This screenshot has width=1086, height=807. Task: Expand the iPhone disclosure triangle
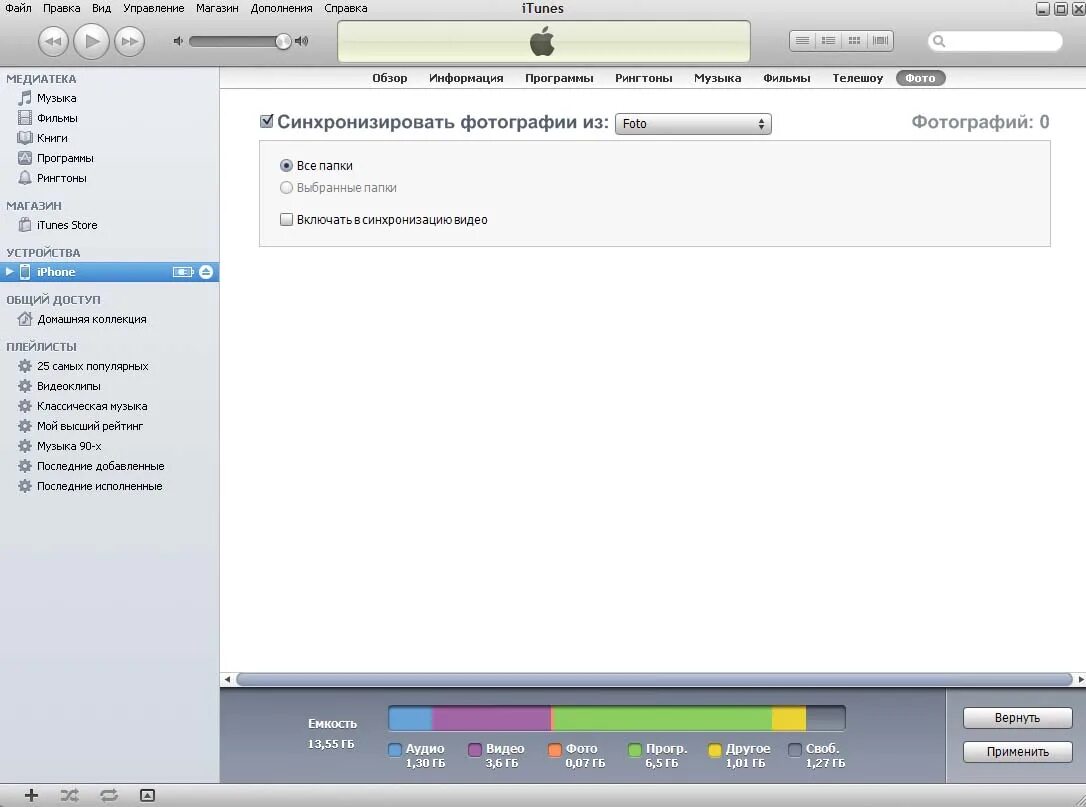point(9,272)
